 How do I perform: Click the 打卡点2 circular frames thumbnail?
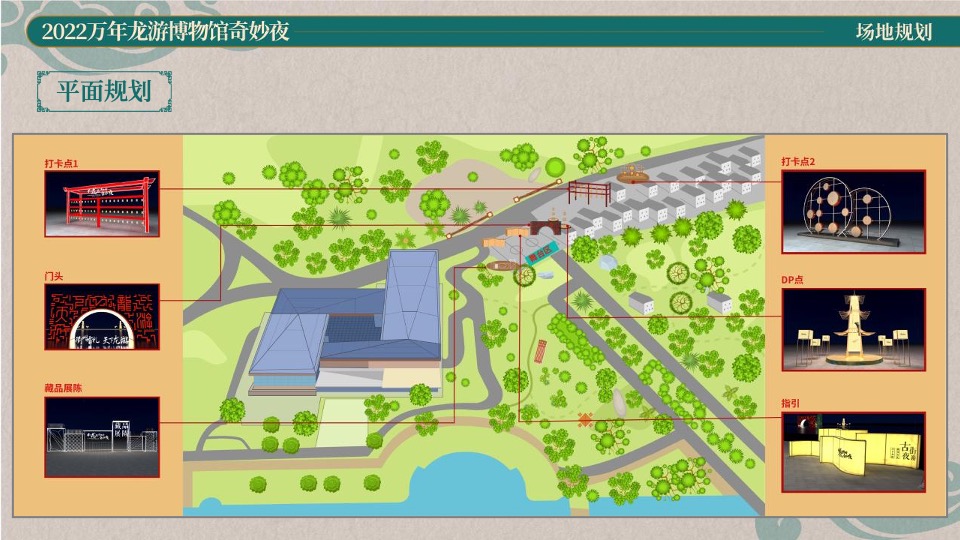click(853, 211)
